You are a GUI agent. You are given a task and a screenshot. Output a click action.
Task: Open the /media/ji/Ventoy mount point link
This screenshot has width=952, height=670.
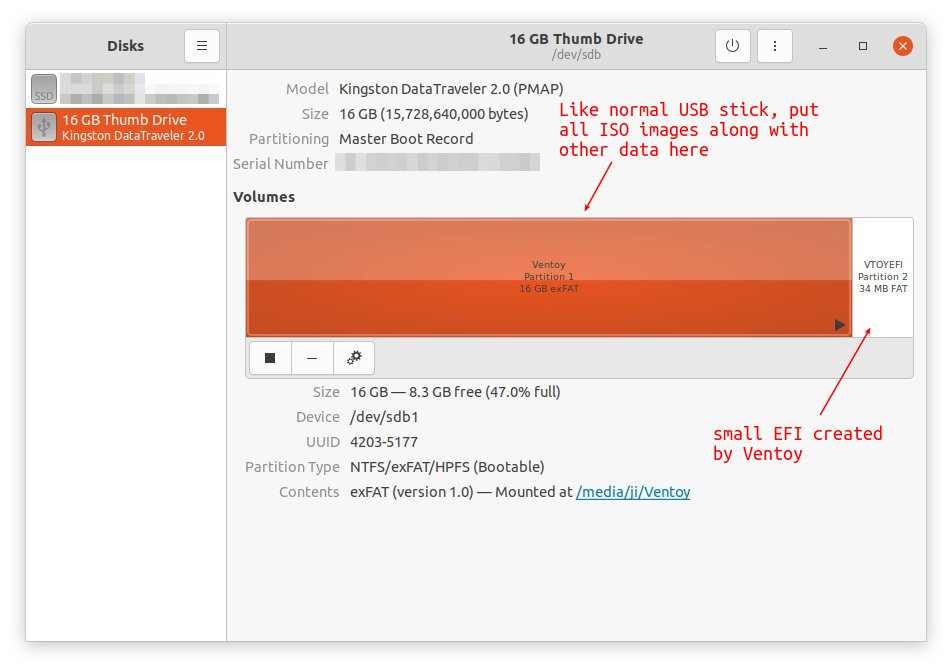[633, 492]
